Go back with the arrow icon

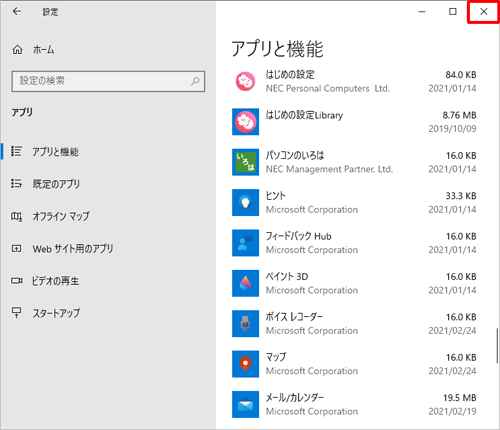click(17, 12)
